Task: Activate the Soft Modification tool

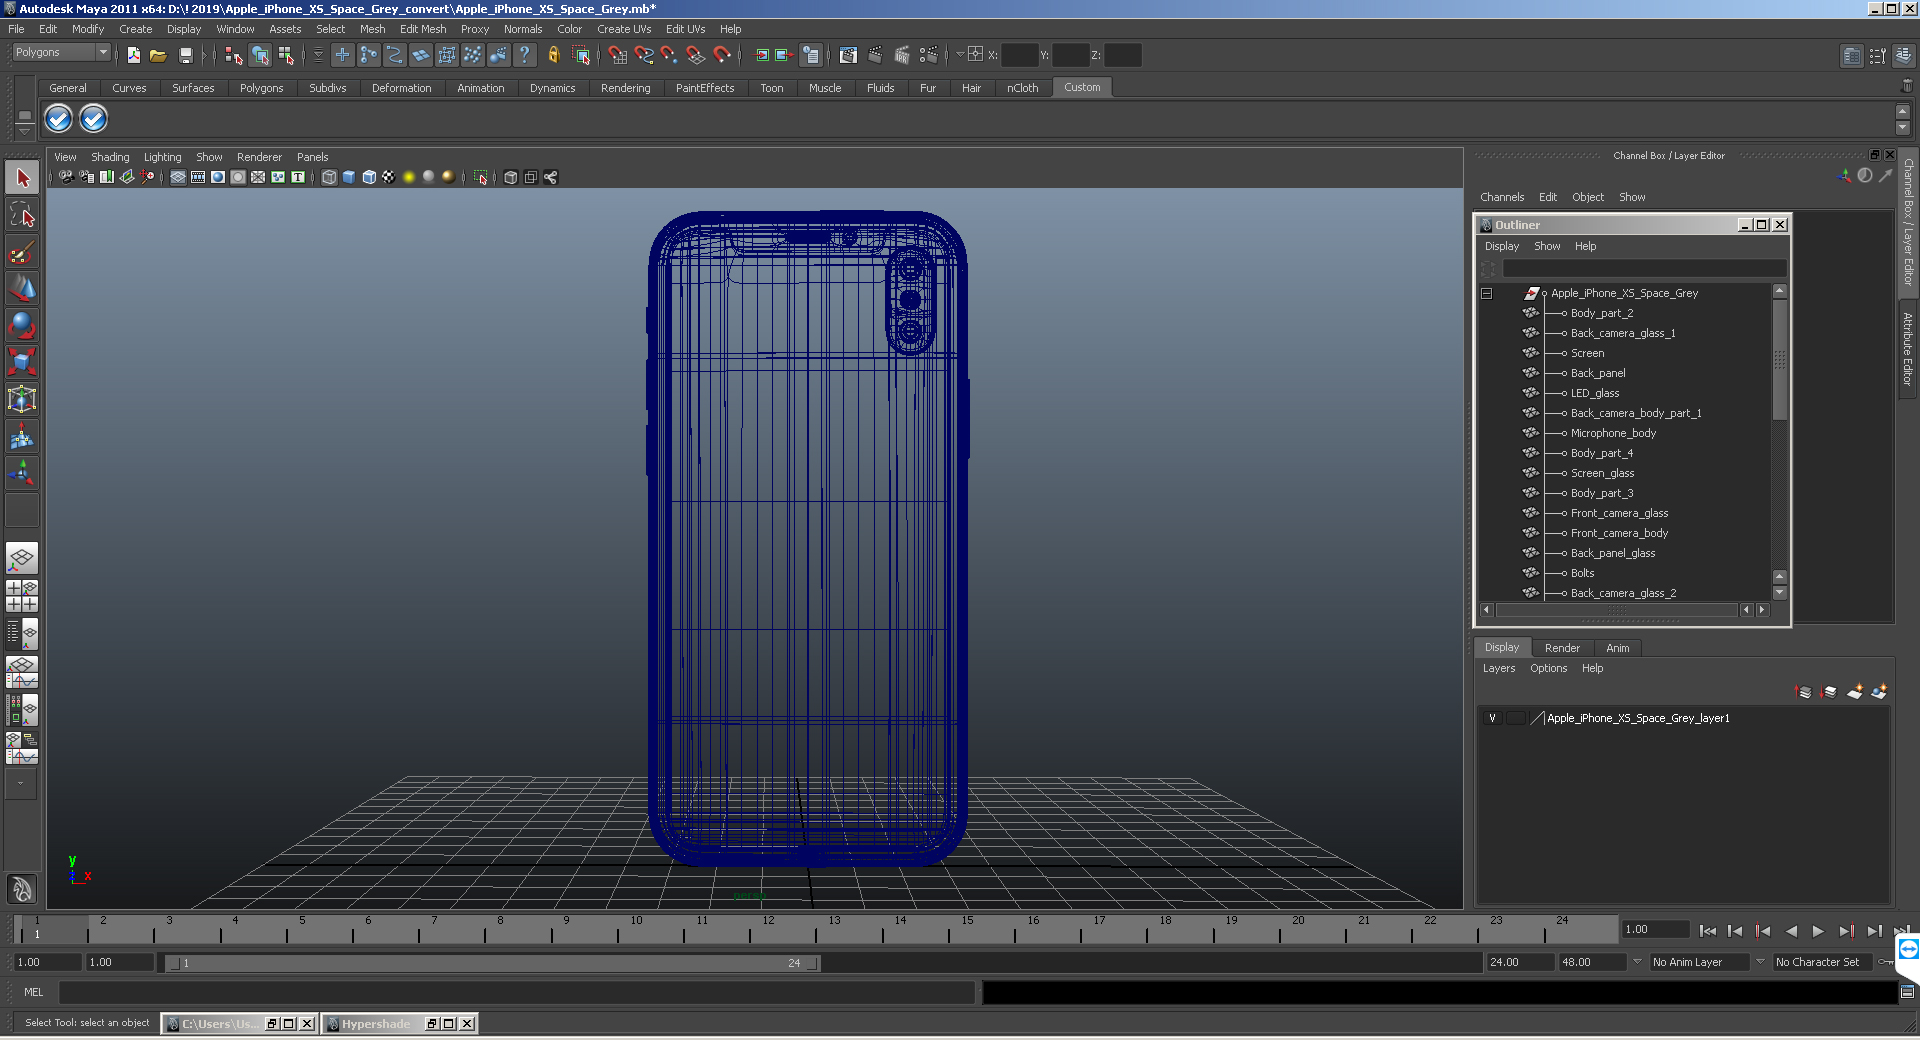Action: click(22, 436)
